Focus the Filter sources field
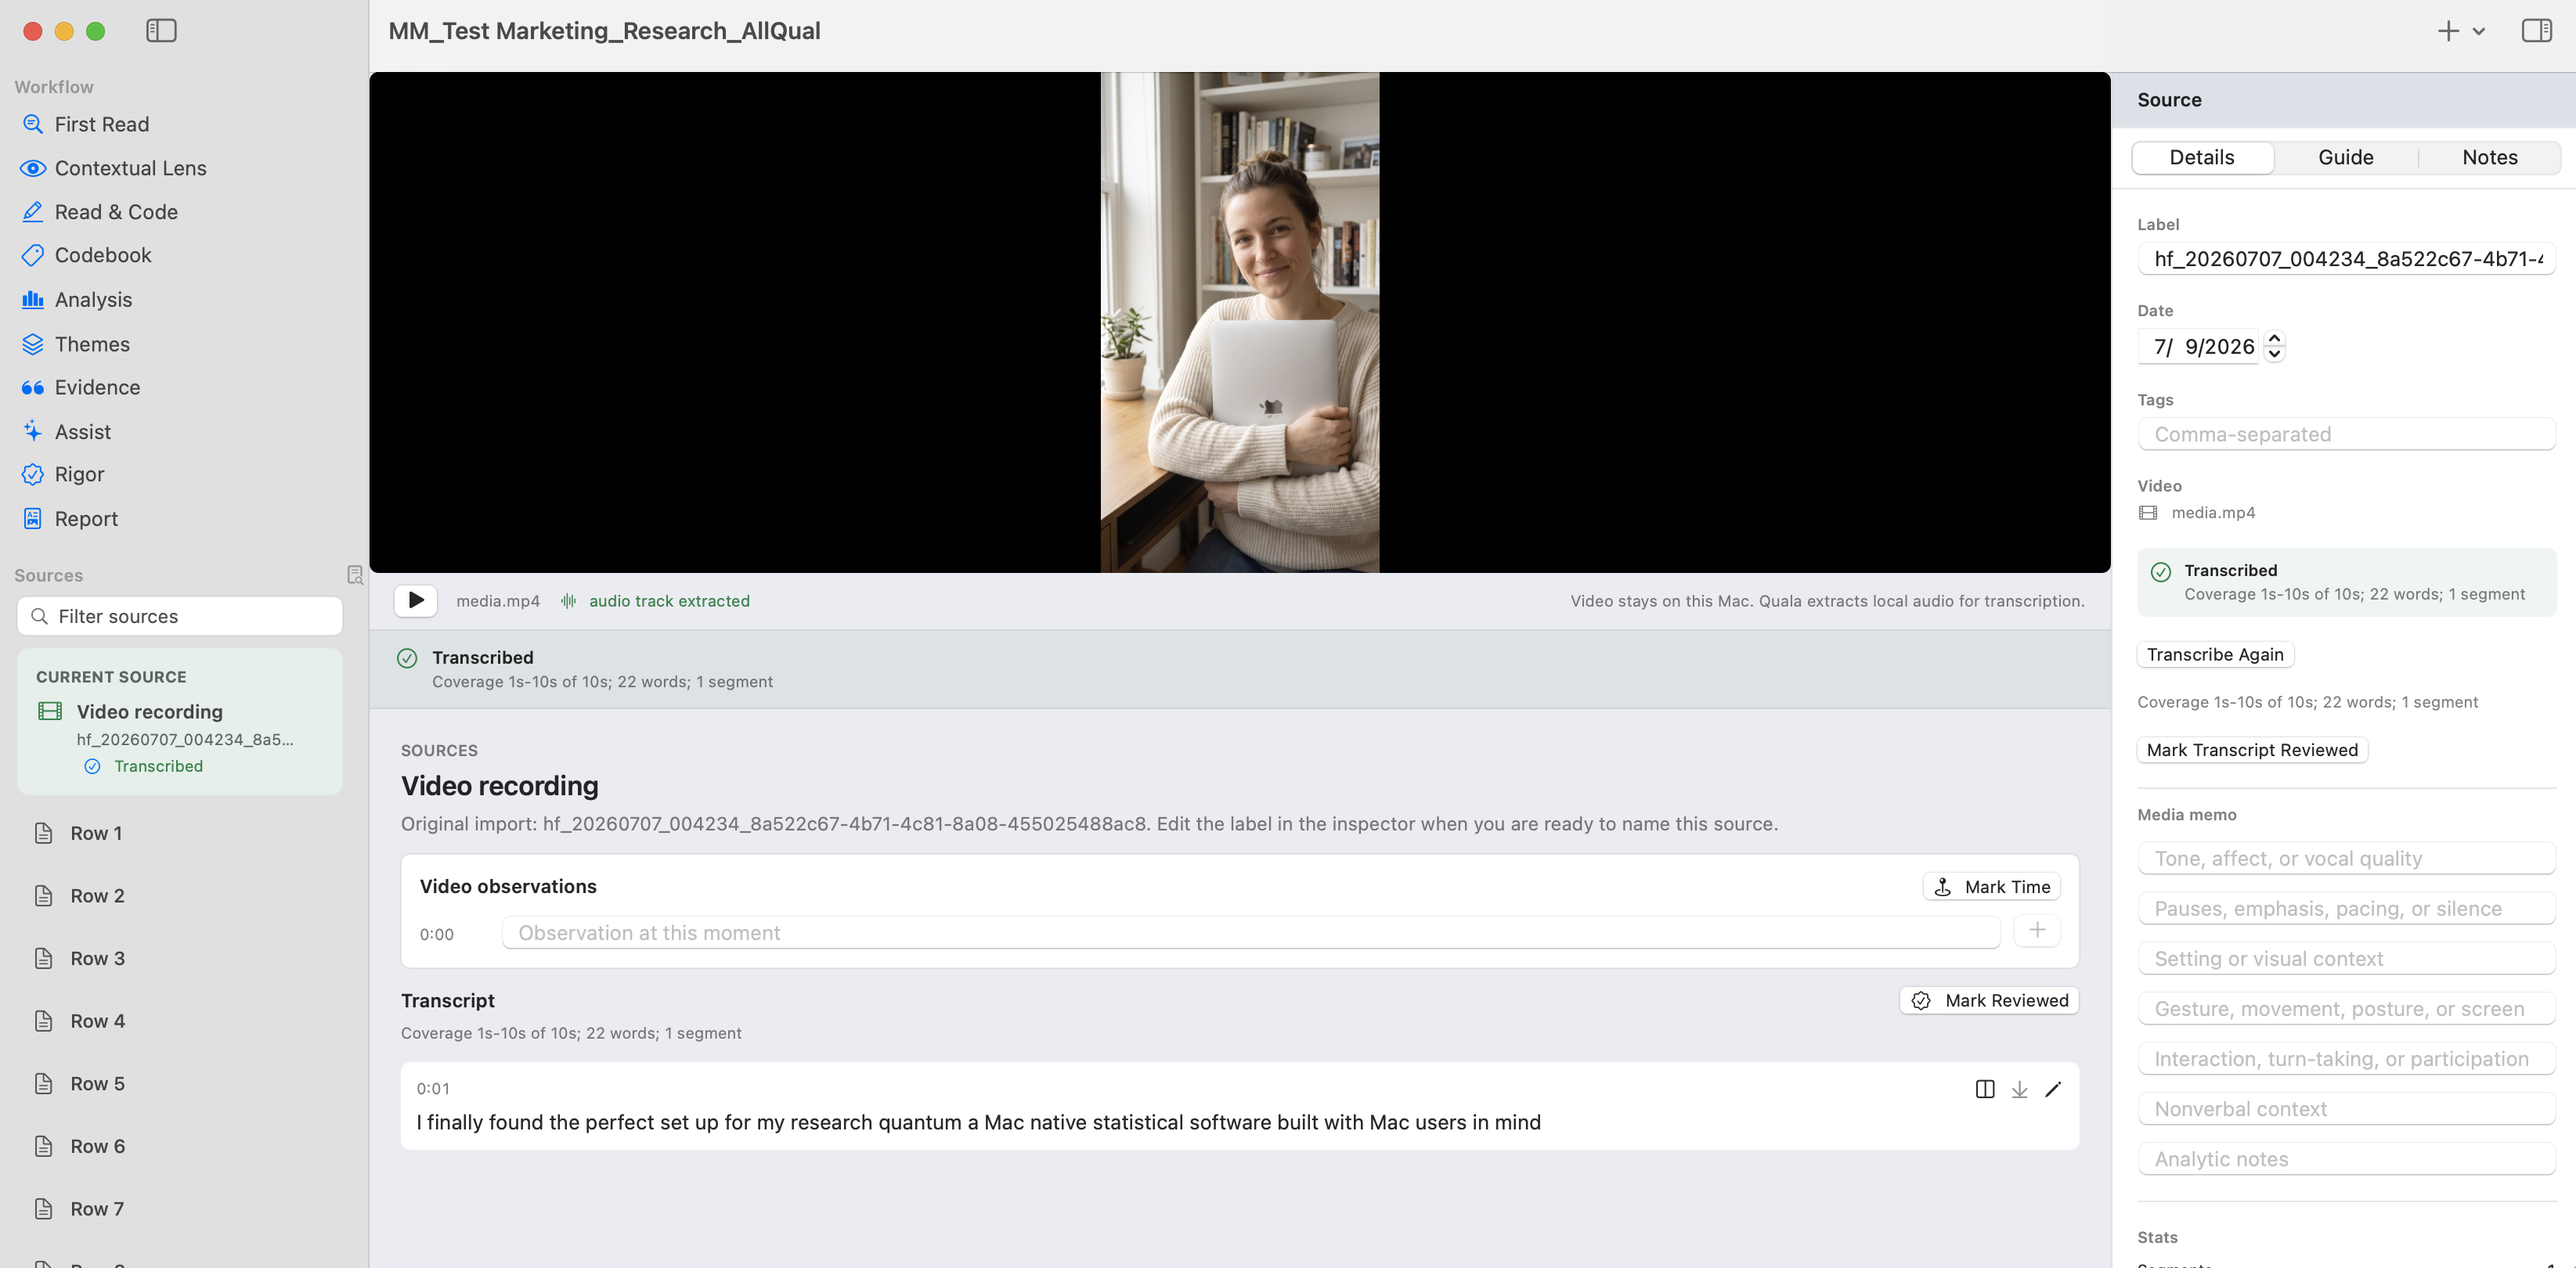The width and height of the screenshot is (2576, 1268). [180, 616]
